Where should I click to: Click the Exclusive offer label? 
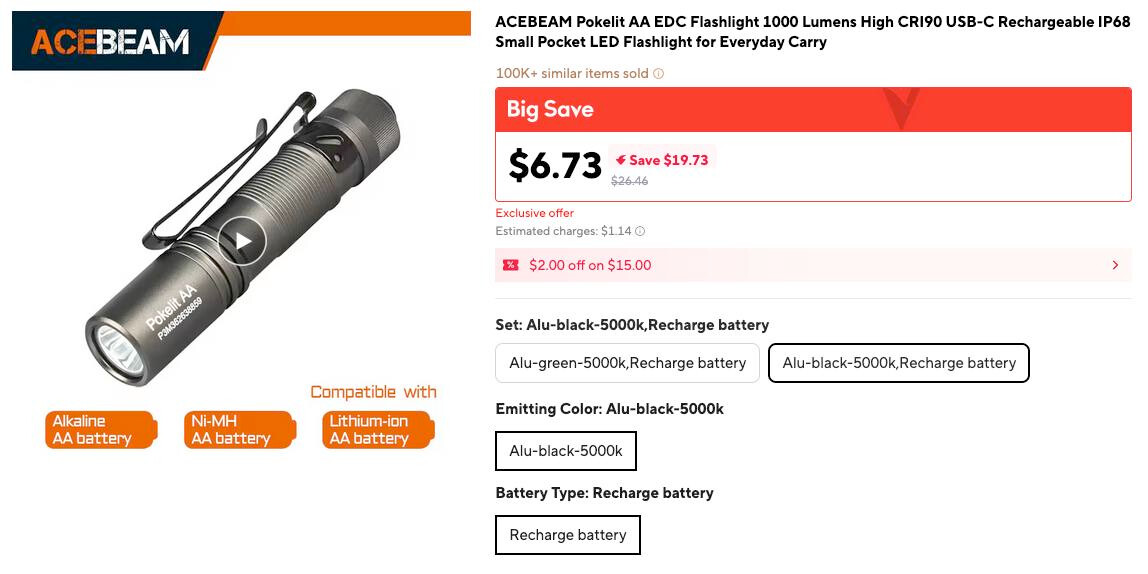(x=534, y=213)
